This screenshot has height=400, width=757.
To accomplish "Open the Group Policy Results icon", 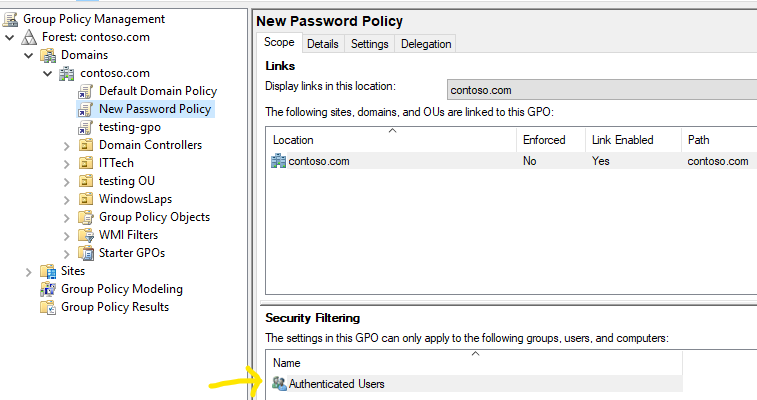I will click(48, 307).
